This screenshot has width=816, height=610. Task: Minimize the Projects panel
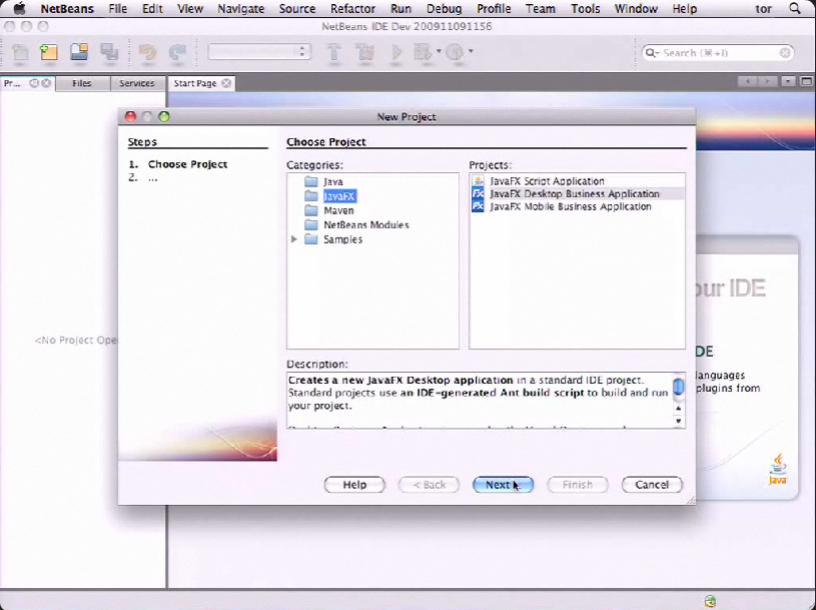[34, 83]
